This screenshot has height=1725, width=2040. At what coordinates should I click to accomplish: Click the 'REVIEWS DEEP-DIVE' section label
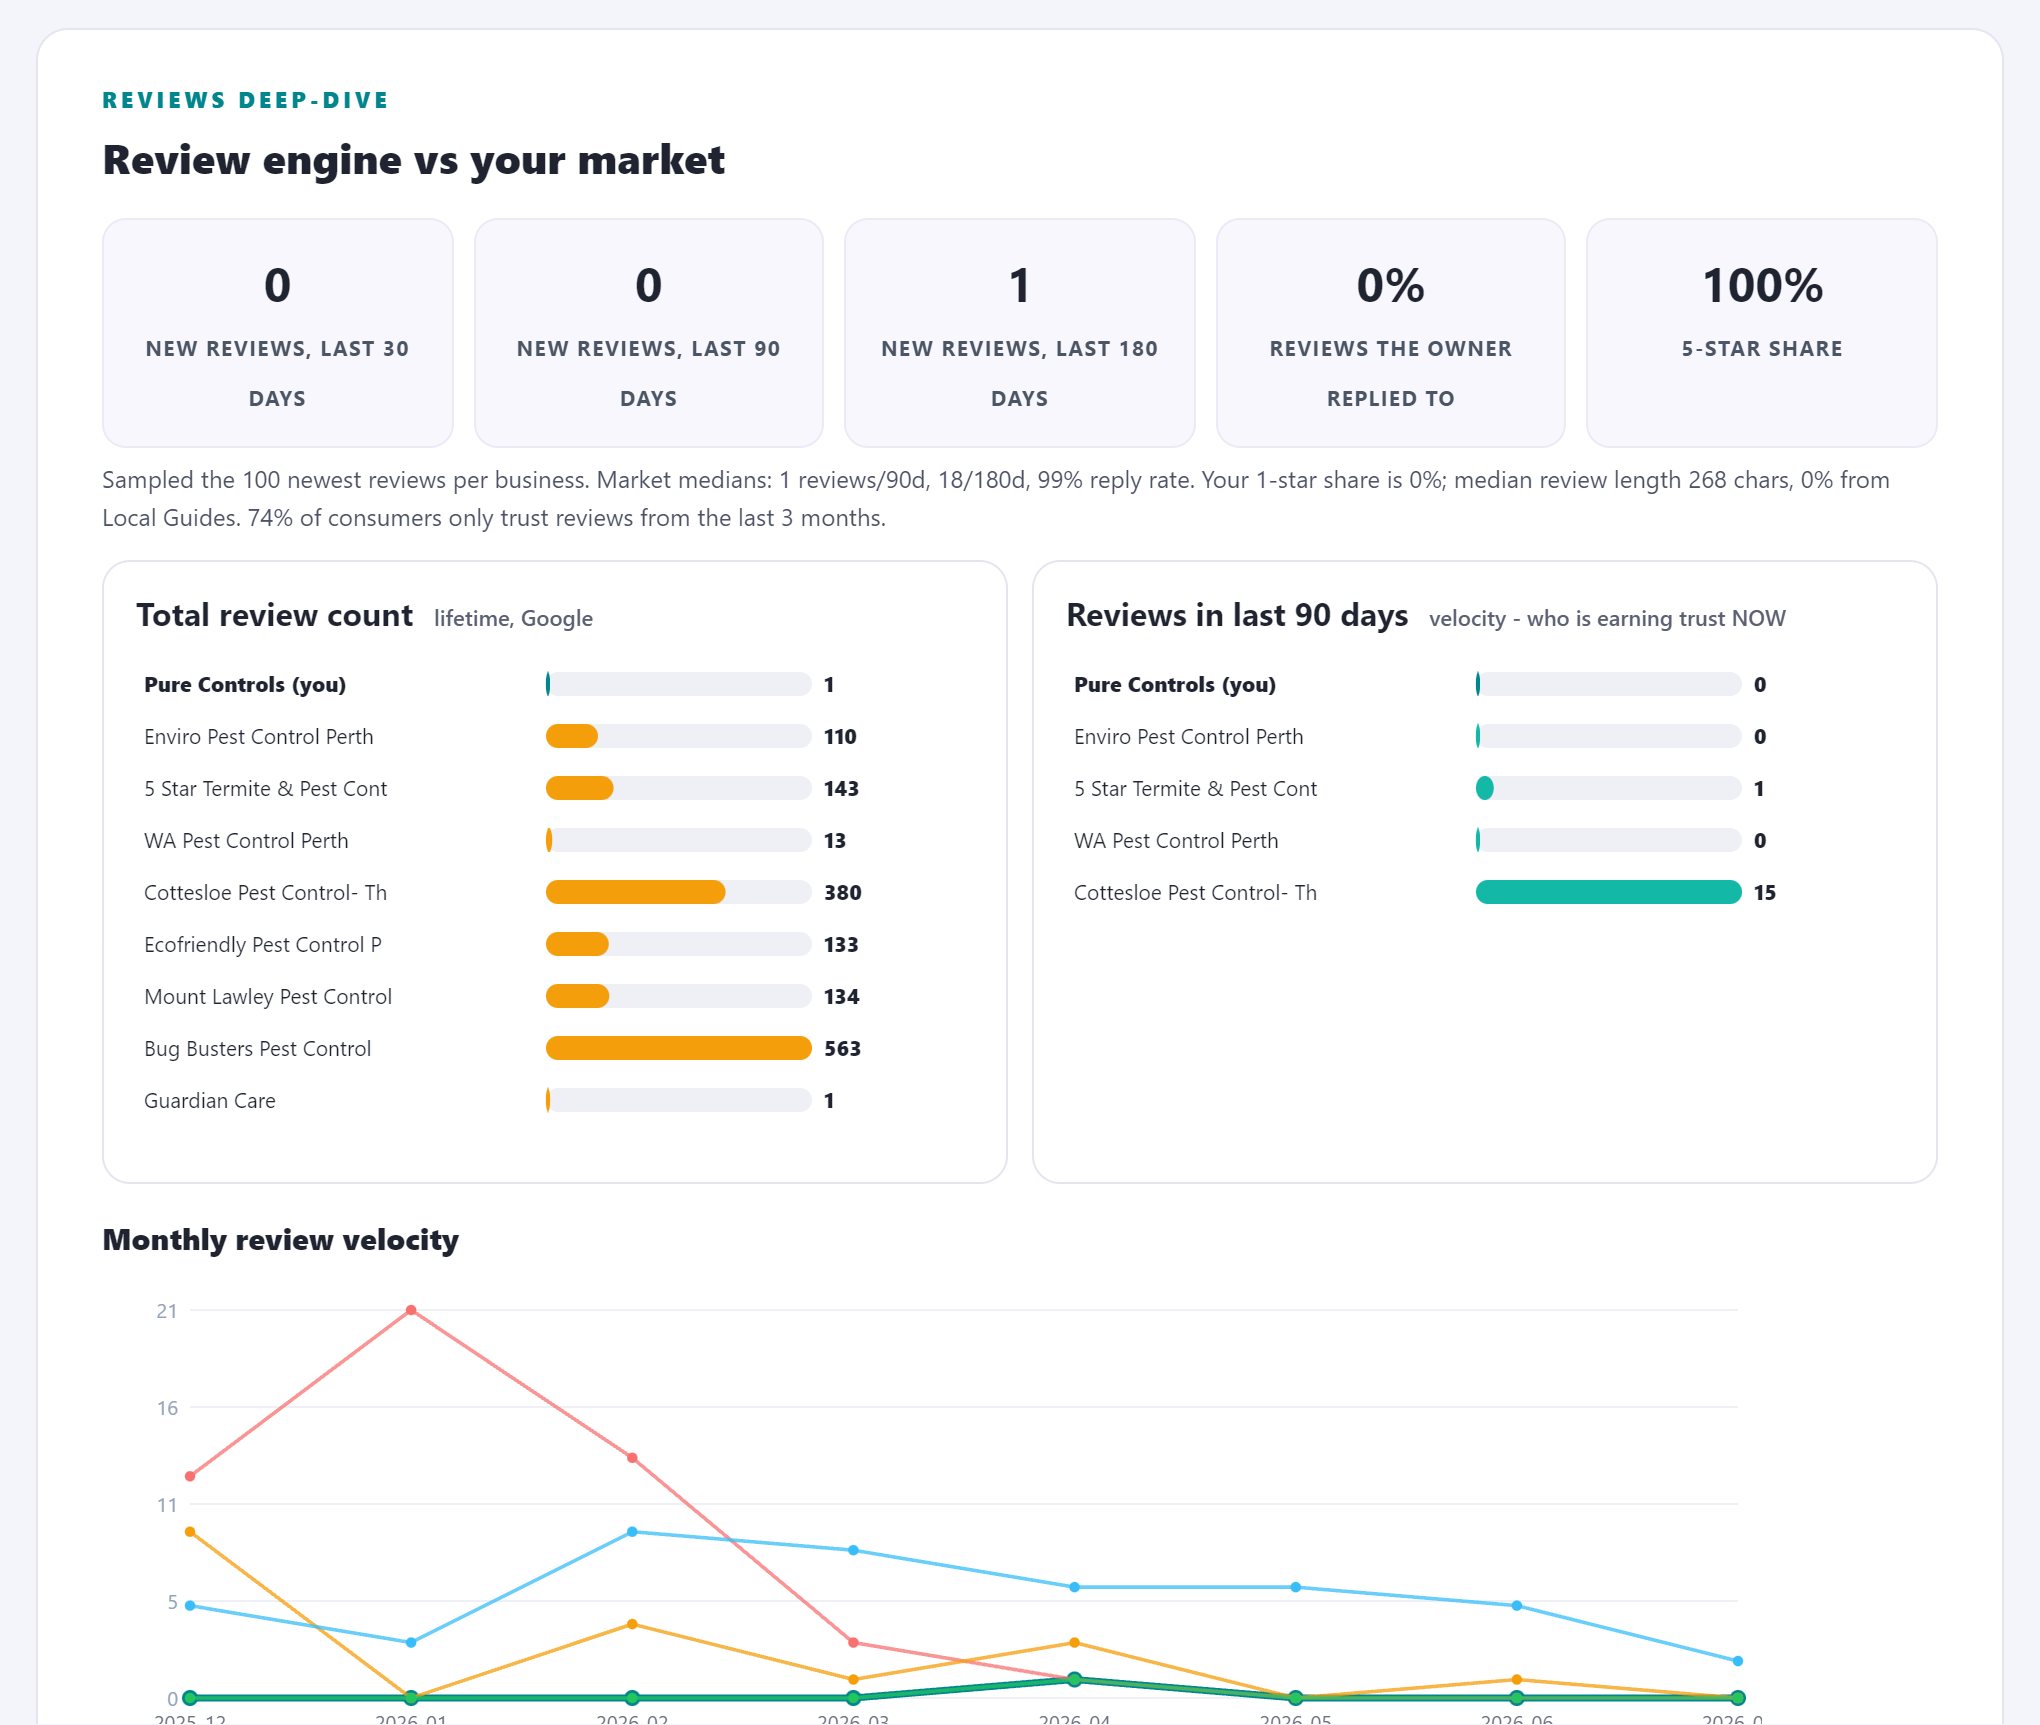tap(245, 100)
